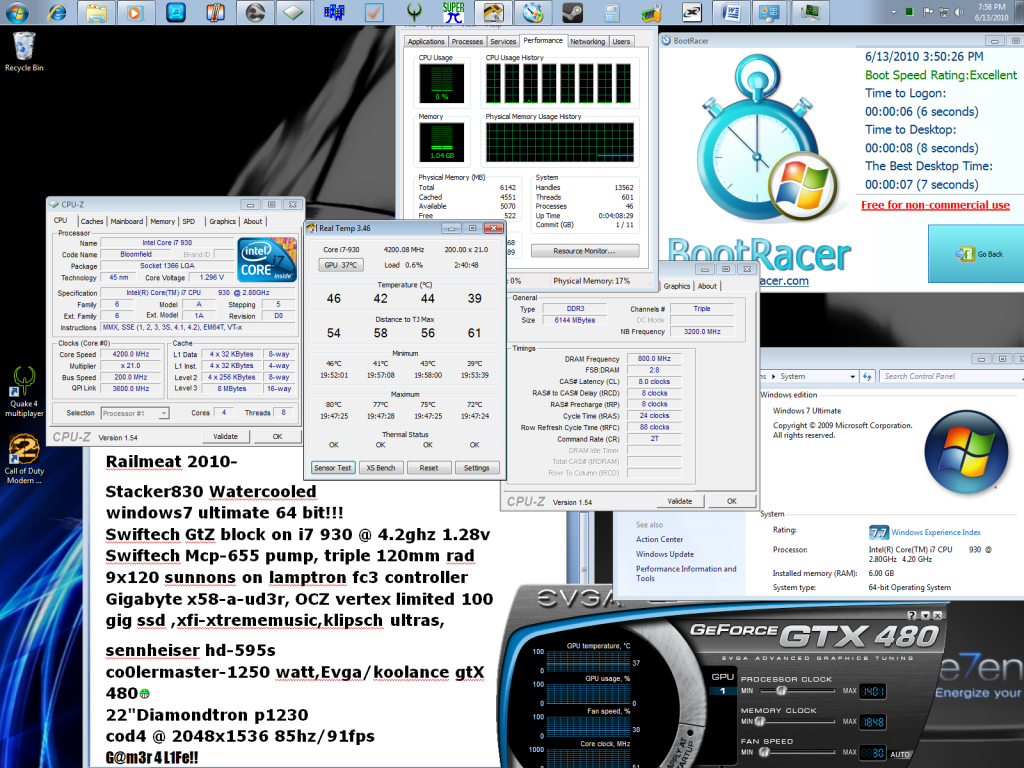Open Free for non-commercial use link

pyautogui.click(x=935, y=205)
